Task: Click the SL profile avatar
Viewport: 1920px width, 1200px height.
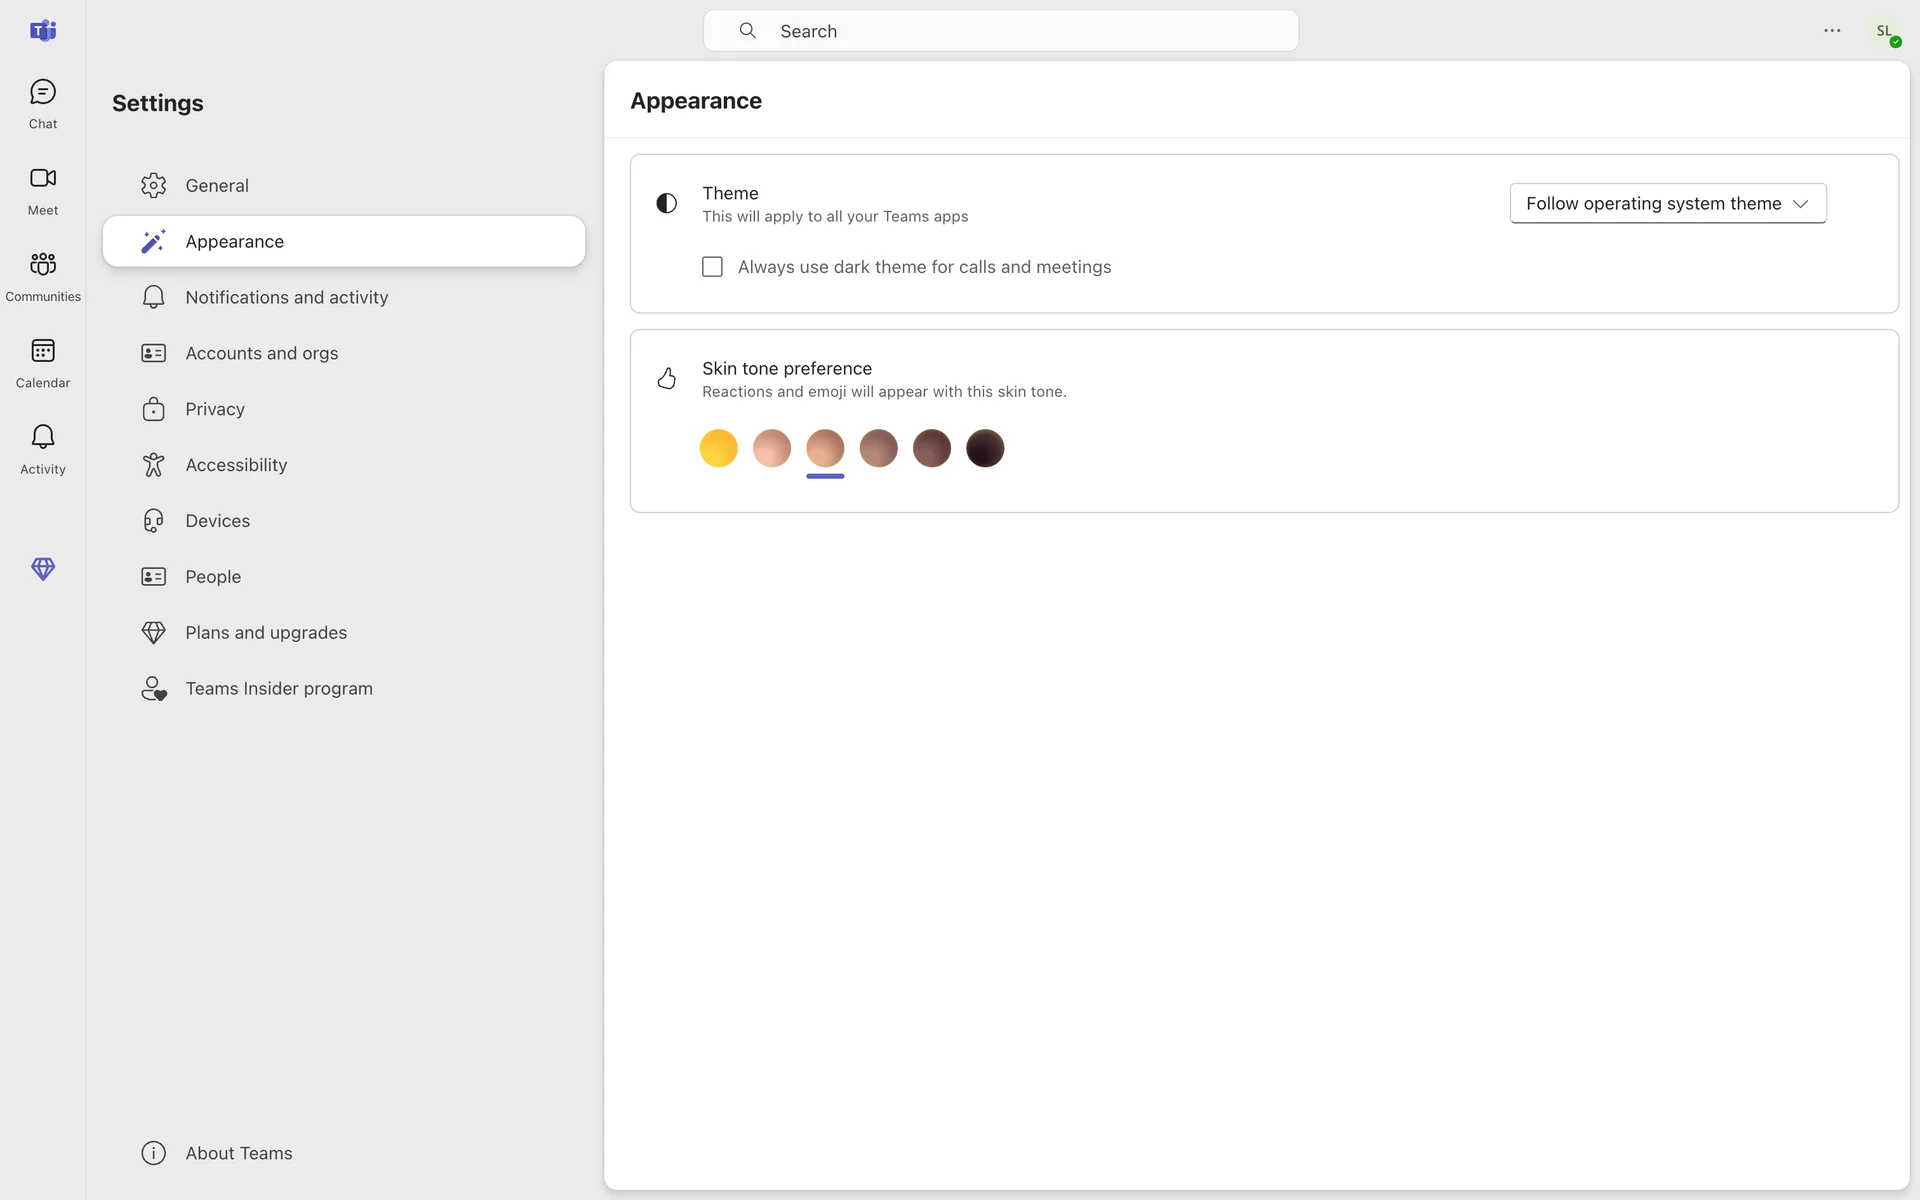Action: [x=1885, y=32]
